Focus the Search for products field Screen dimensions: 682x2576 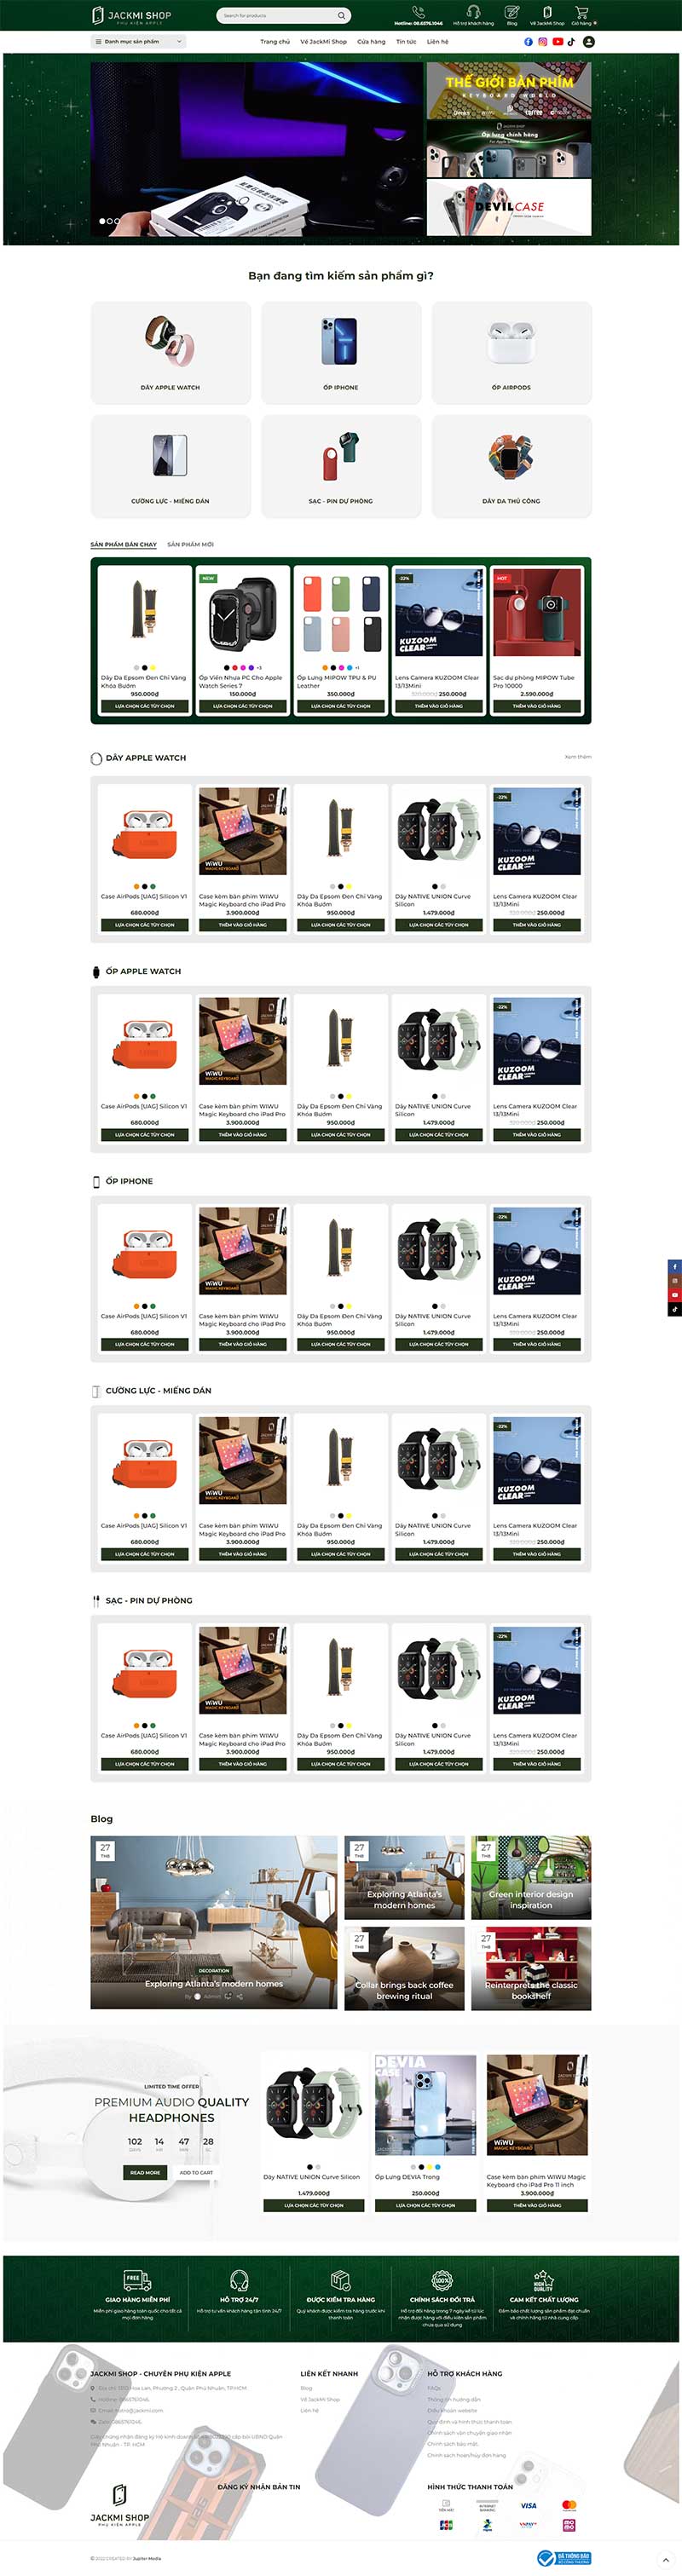click(x=278, y=15)
